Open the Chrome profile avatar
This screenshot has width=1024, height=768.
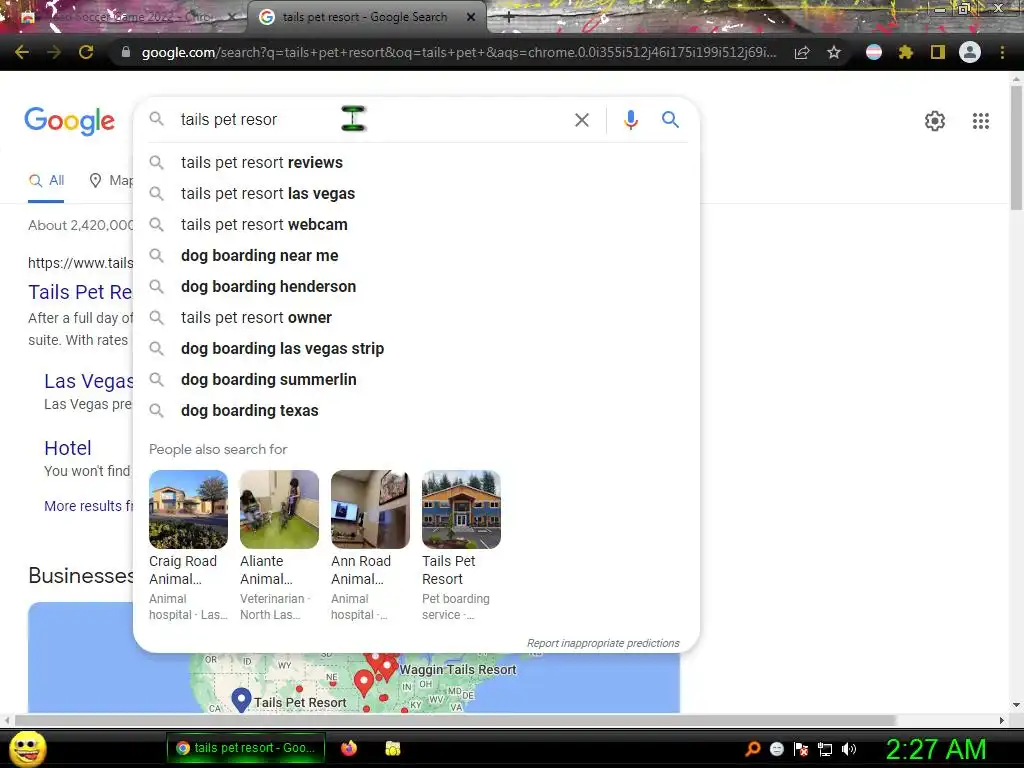(970, 52)
